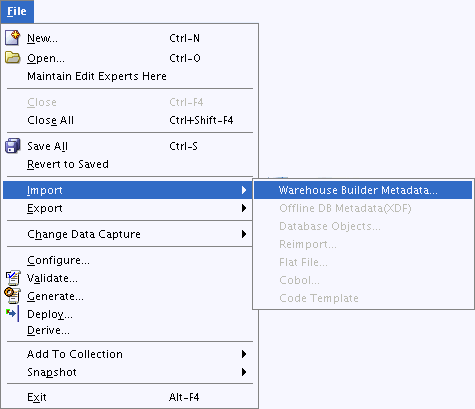475x409 pixels.
Task: Select the Import menu label
Action: (45, 190)
